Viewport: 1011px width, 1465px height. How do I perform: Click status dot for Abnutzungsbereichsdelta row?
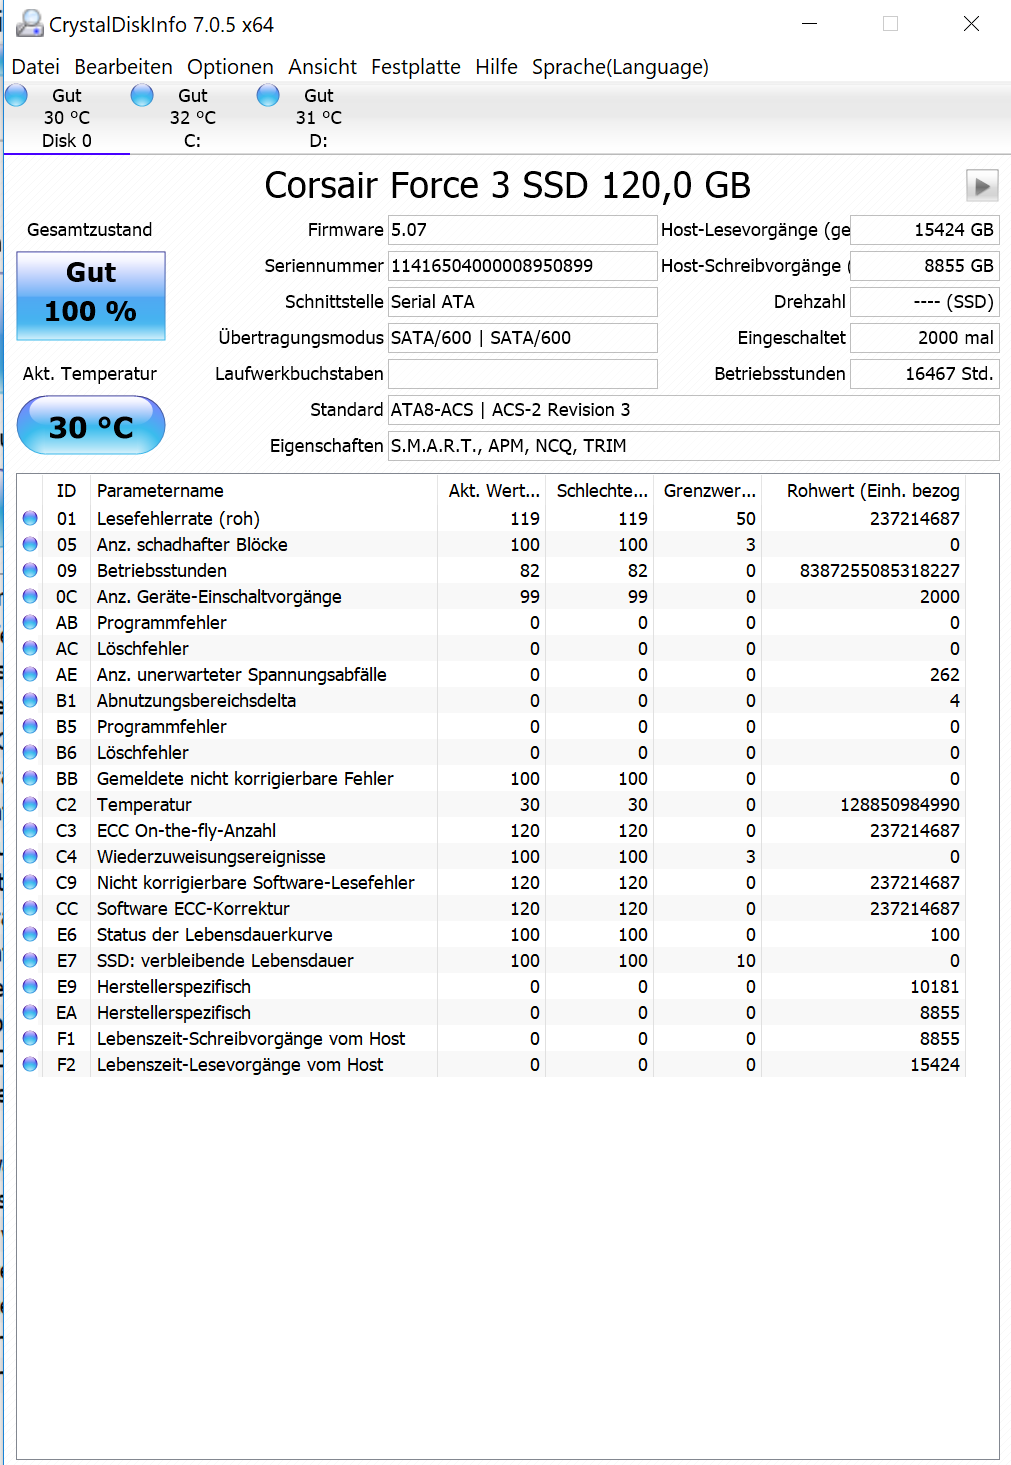(x=30, y=700)
